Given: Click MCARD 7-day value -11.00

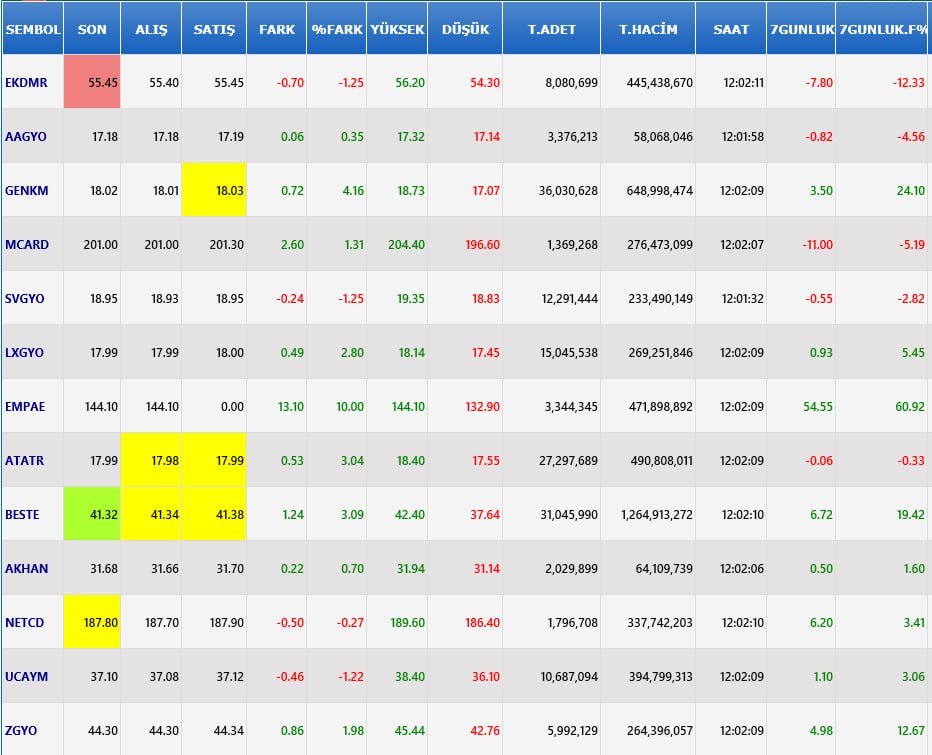Looking at the screenshot, I should click(x=817, y=244).
